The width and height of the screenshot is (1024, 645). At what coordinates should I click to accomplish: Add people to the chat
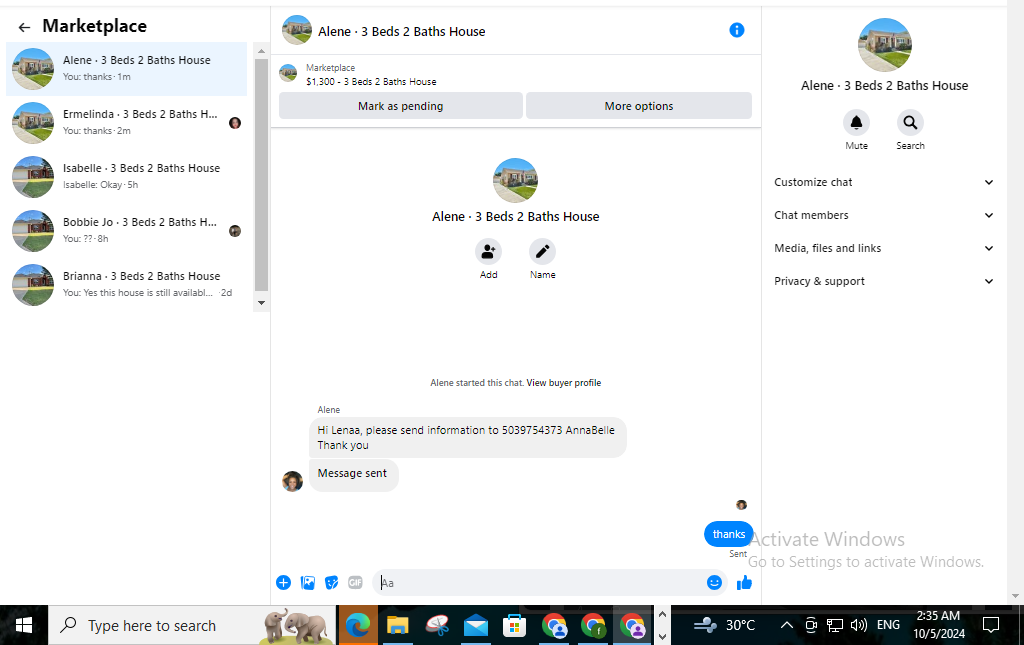tap(488, 251)
